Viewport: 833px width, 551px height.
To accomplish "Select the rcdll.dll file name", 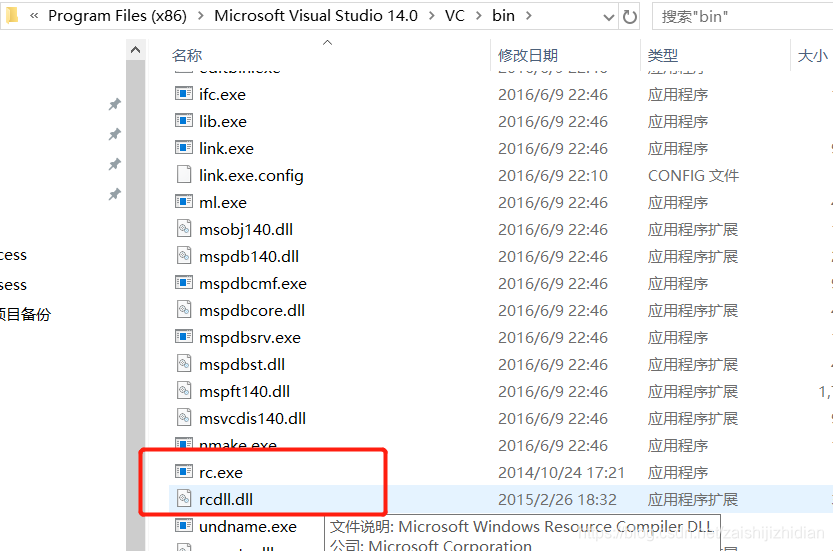I will tap(226, 499).
